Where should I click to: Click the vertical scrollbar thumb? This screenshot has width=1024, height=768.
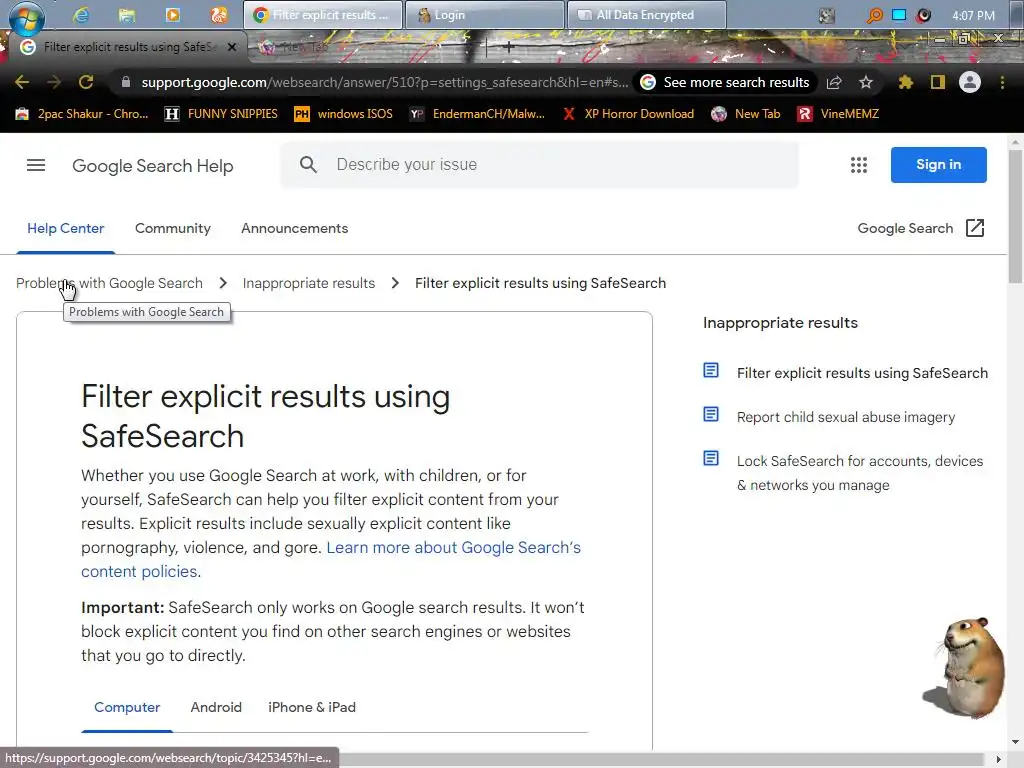(x=1015, y=216)
